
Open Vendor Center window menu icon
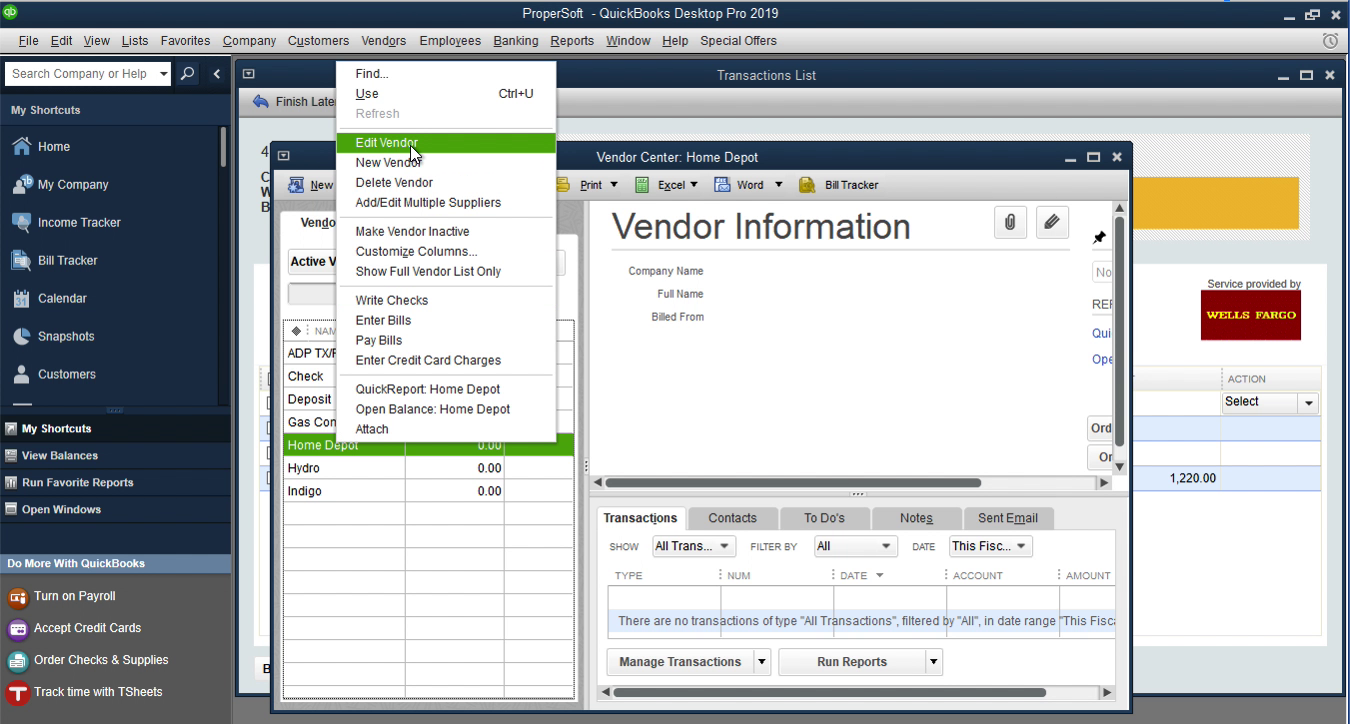point(284,156)
